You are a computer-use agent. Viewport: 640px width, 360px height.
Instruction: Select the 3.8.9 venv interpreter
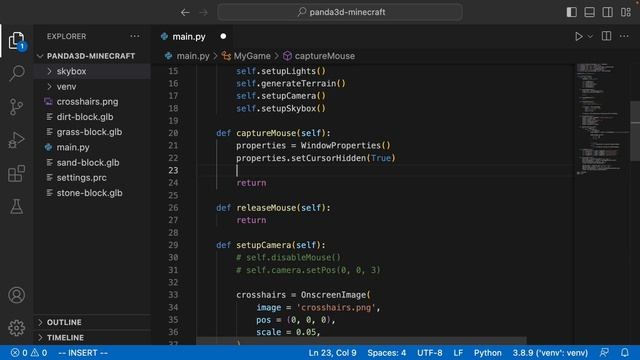550,353
